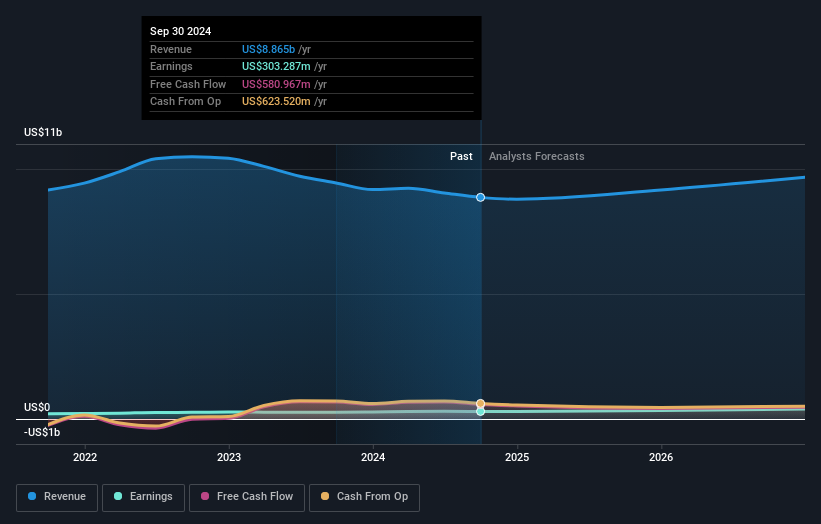
Task: Click the US$303.287m earnings value
Action: [x=276, y=66]
